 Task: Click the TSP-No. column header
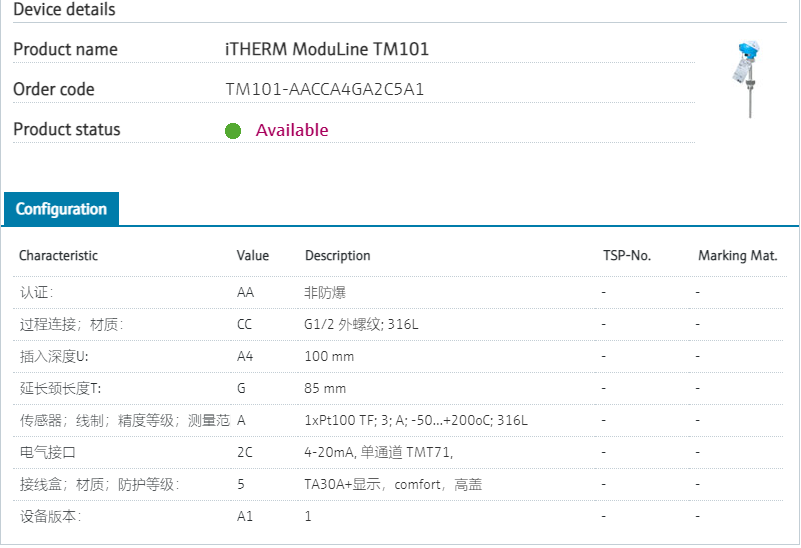pos(627,255)
